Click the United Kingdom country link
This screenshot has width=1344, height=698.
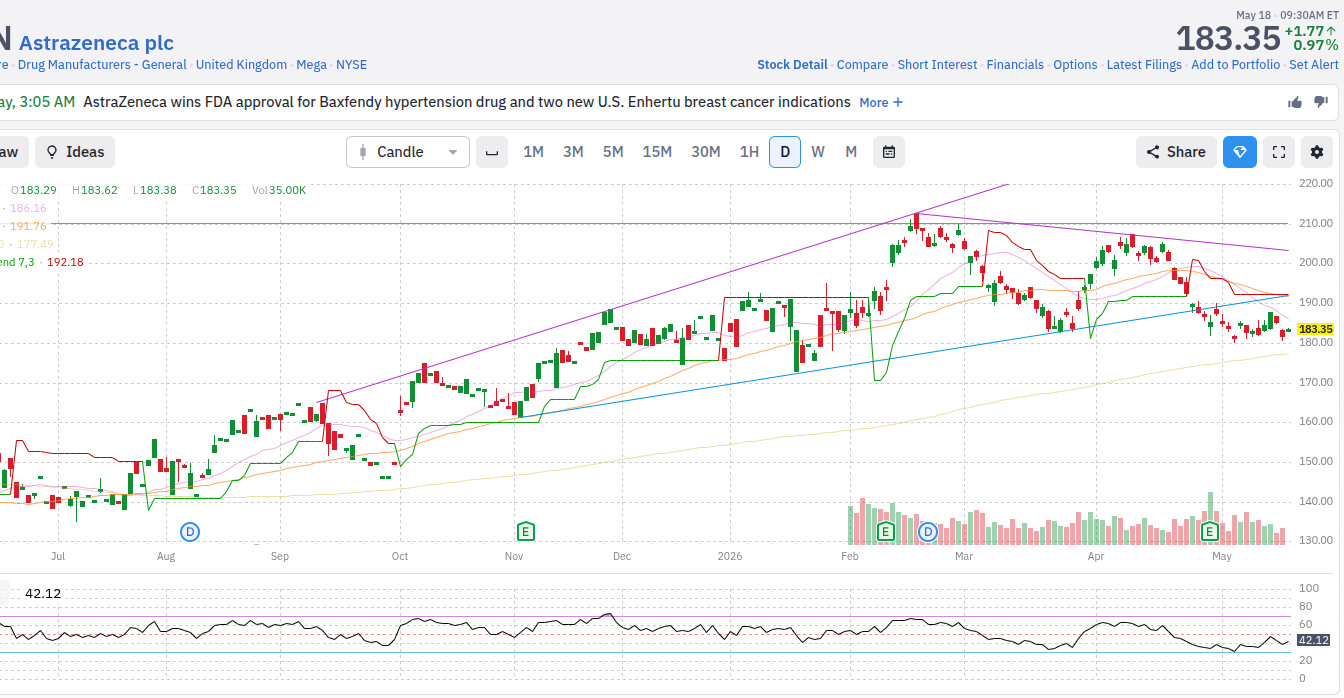241,65
